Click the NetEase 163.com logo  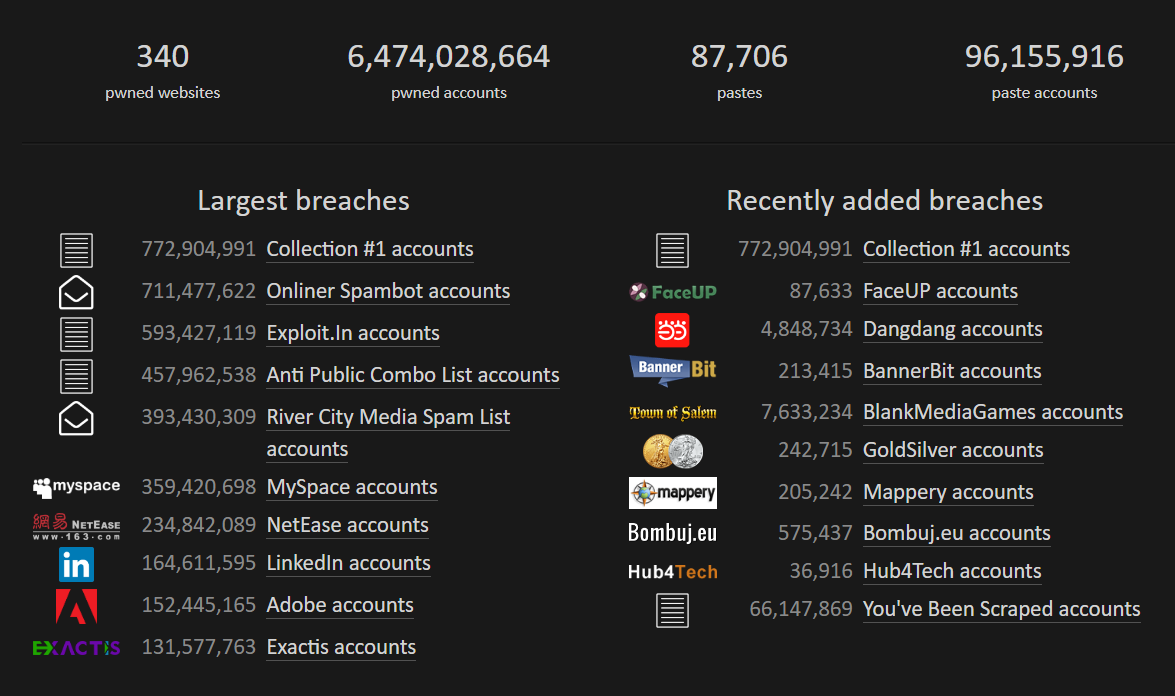tap(76, 527)
